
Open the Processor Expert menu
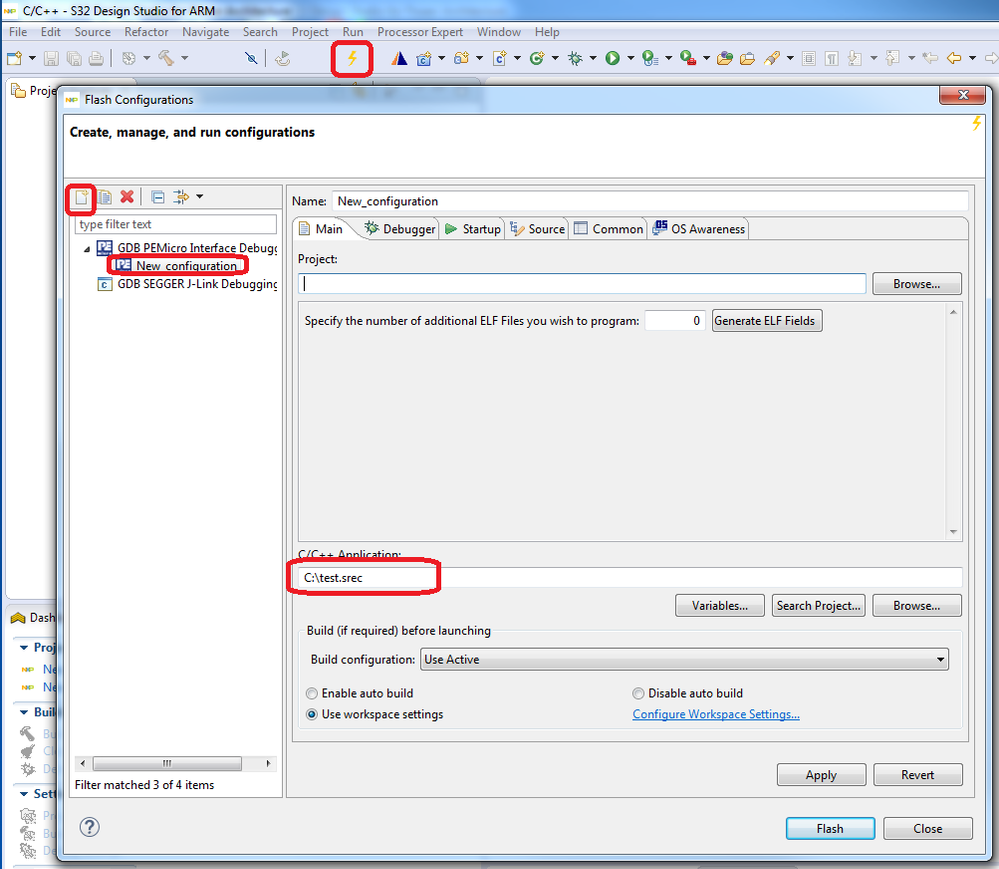point(420,32)
